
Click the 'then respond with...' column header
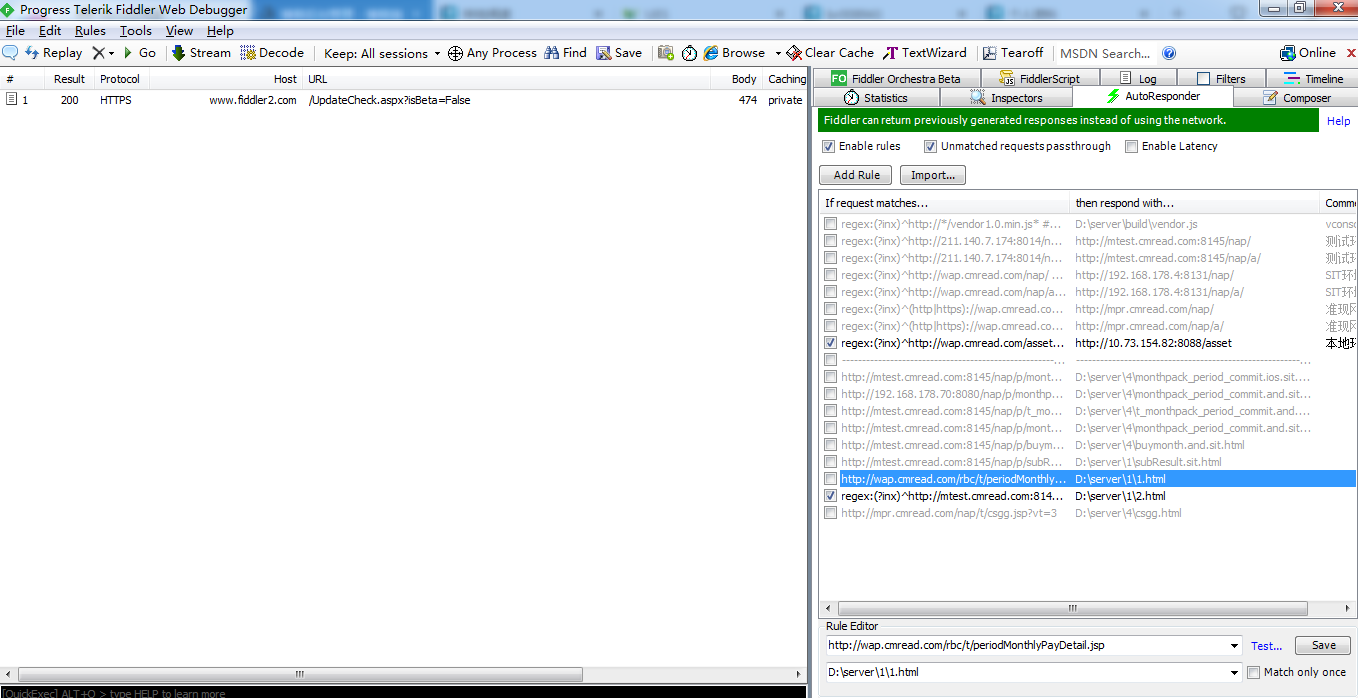tap(1194, 203)
